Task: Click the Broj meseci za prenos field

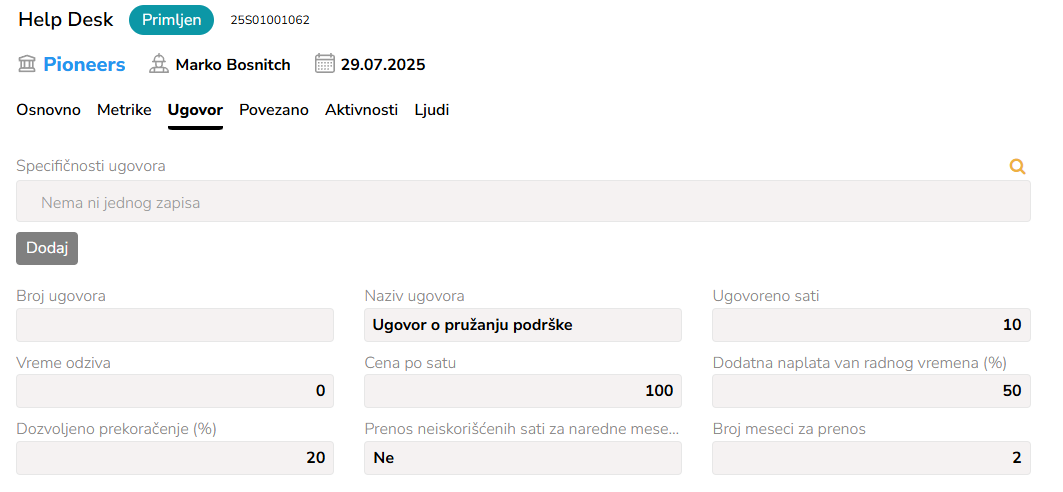Action: click(x=871, y=458)
